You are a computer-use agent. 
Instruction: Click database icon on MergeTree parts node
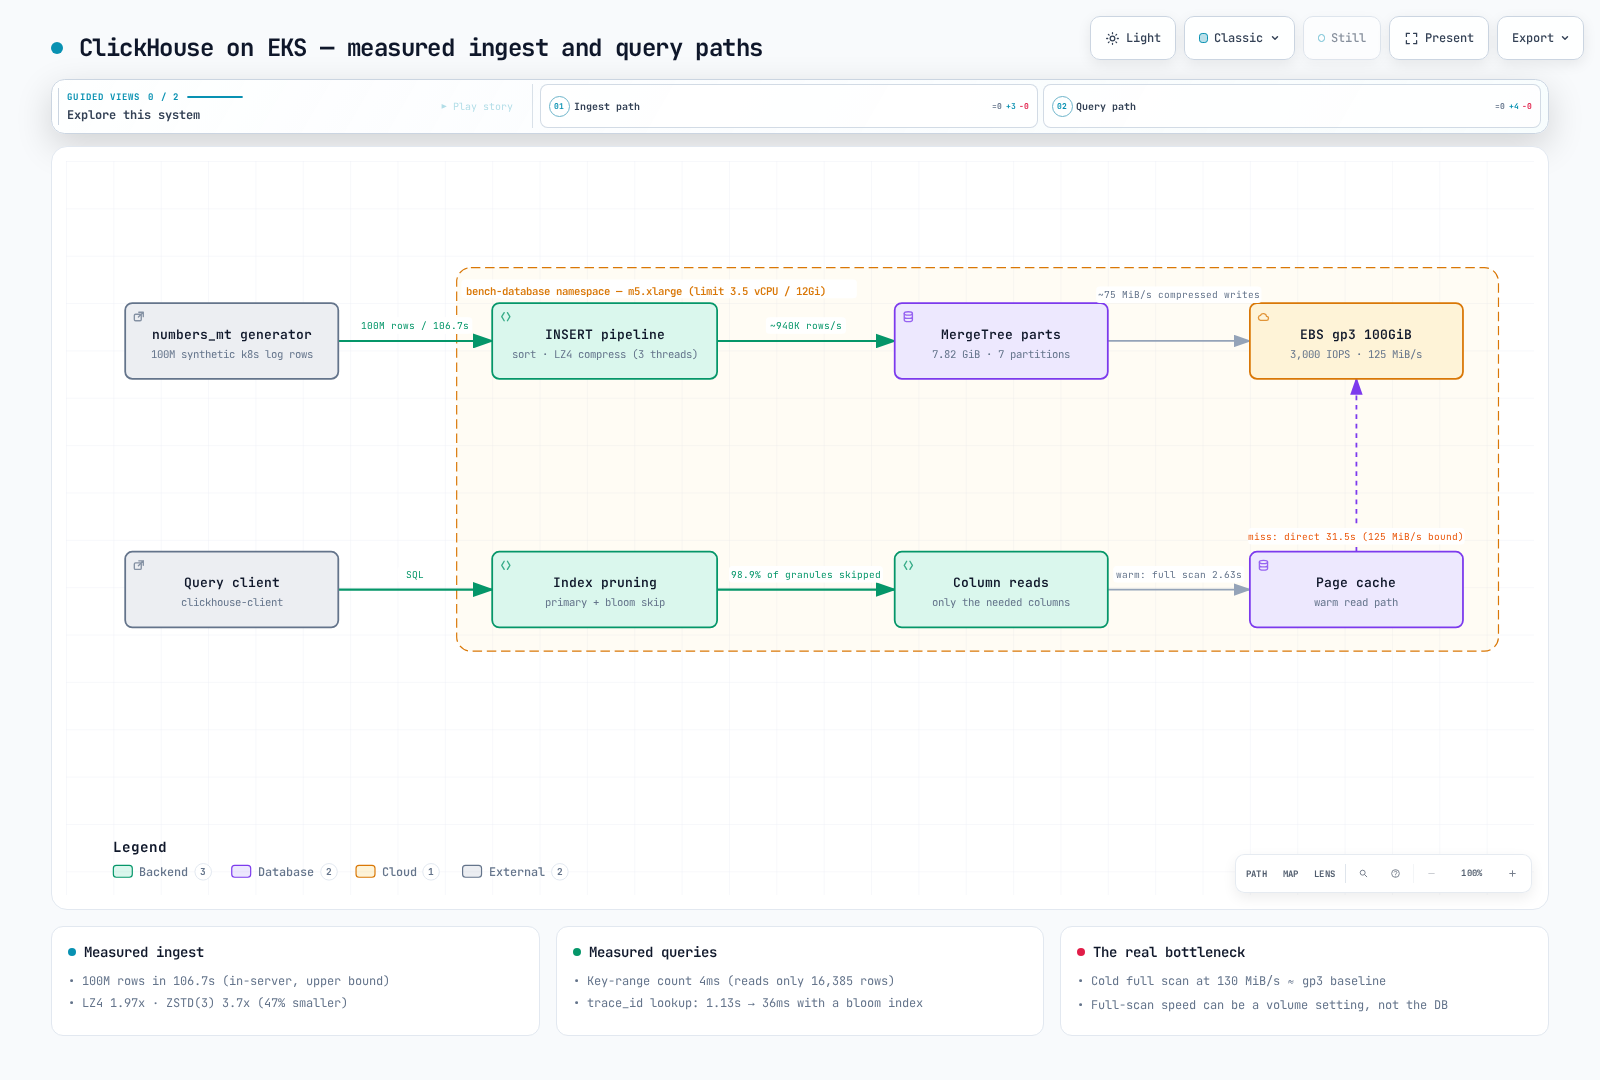point(908,316)
